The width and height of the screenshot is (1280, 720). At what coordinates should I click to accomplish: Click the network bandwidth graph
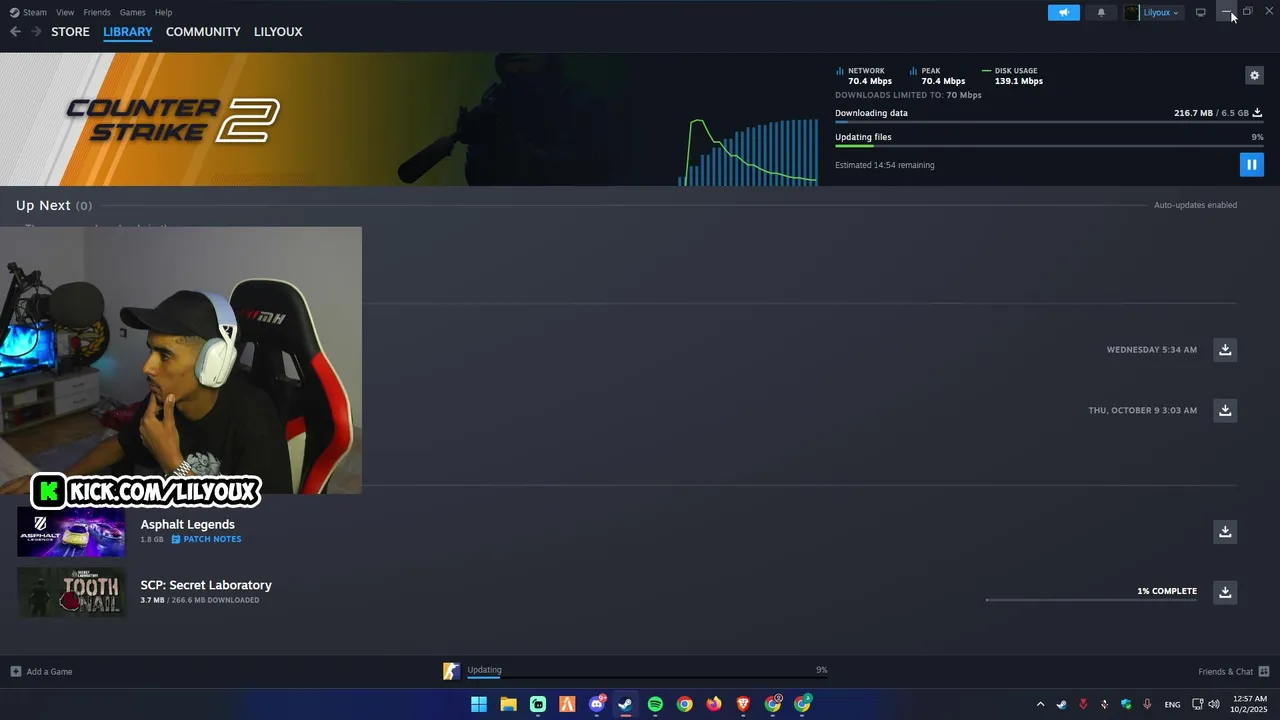(x=748, y=151)
